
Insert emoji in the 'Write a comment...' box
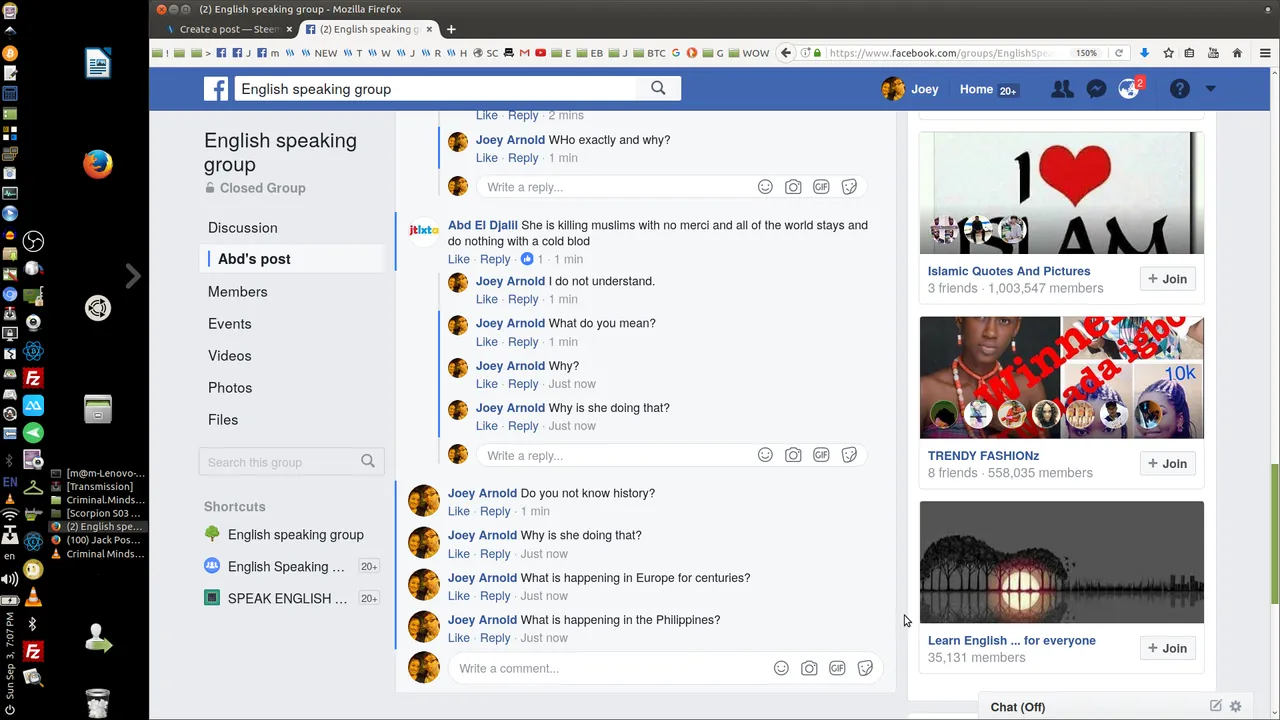coord(781,668)
